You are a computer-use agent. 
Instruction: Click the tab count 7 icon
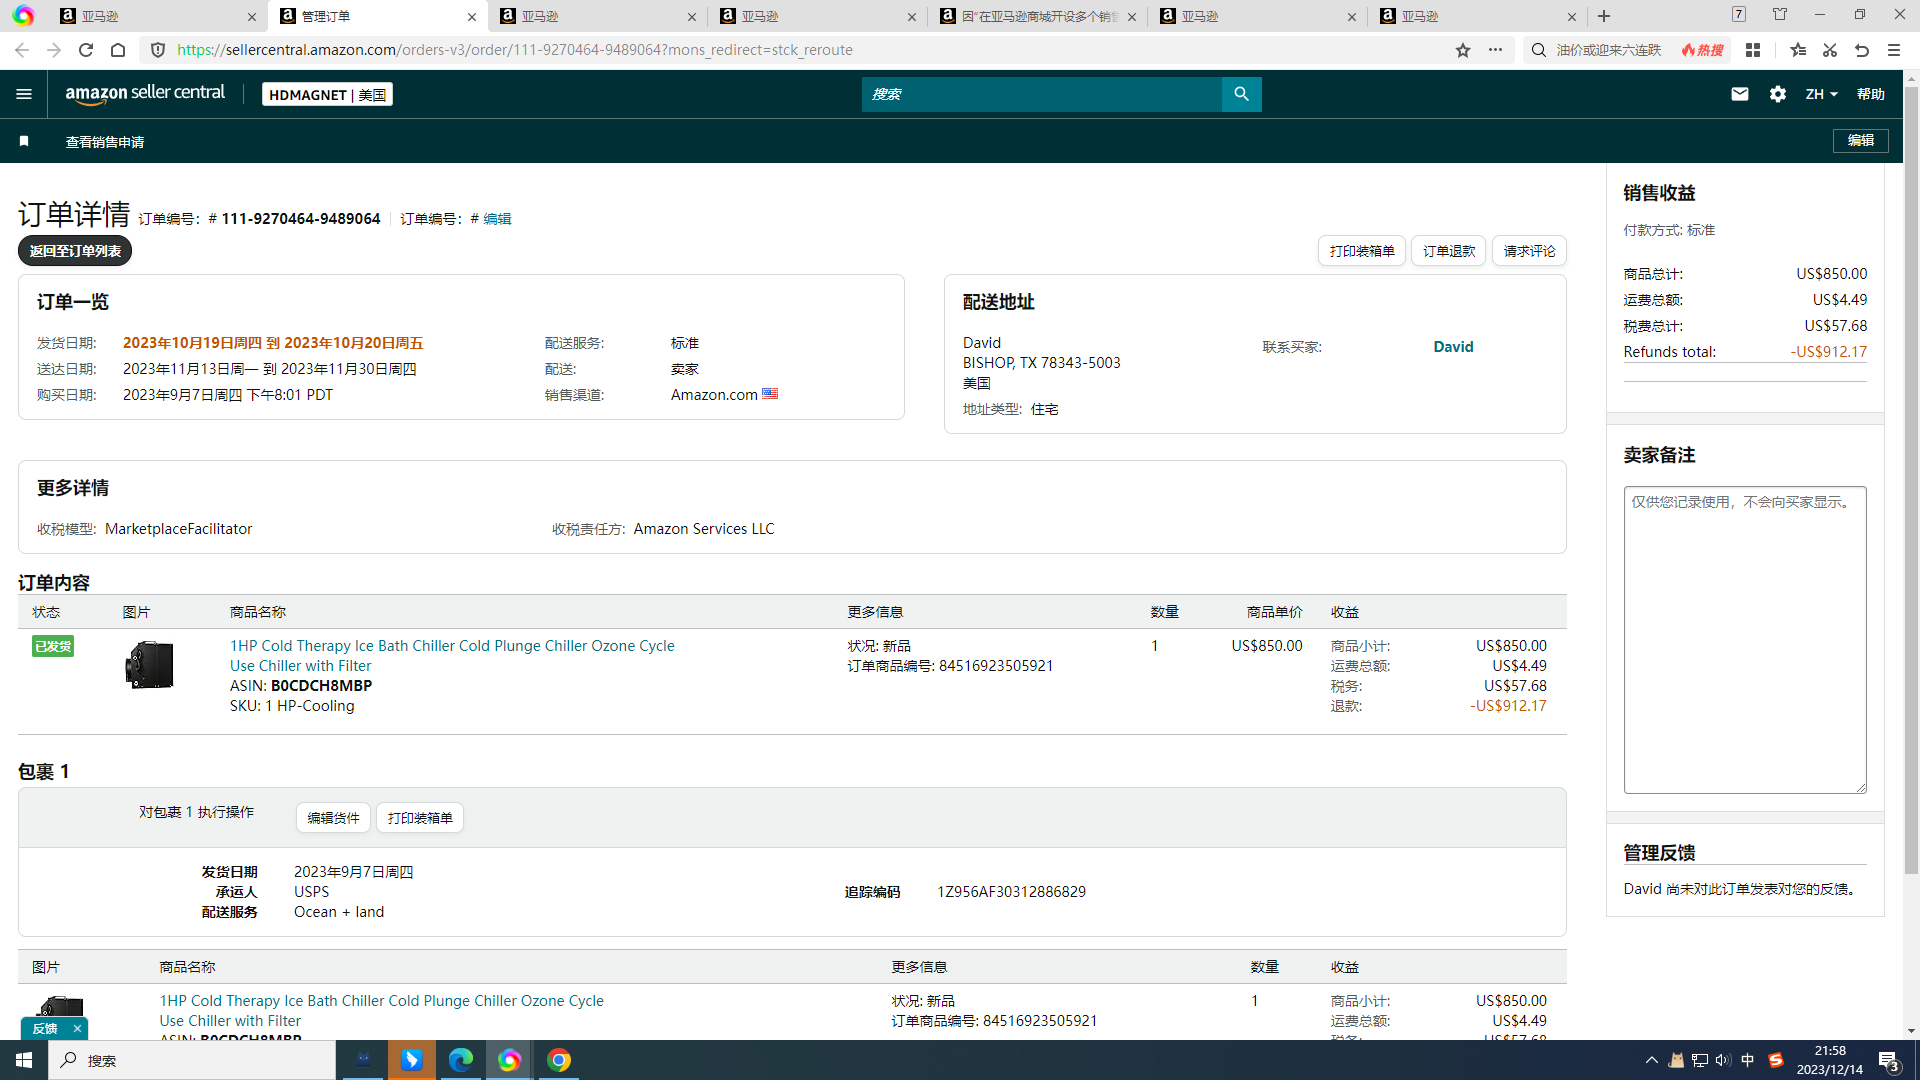point(1739,14)
